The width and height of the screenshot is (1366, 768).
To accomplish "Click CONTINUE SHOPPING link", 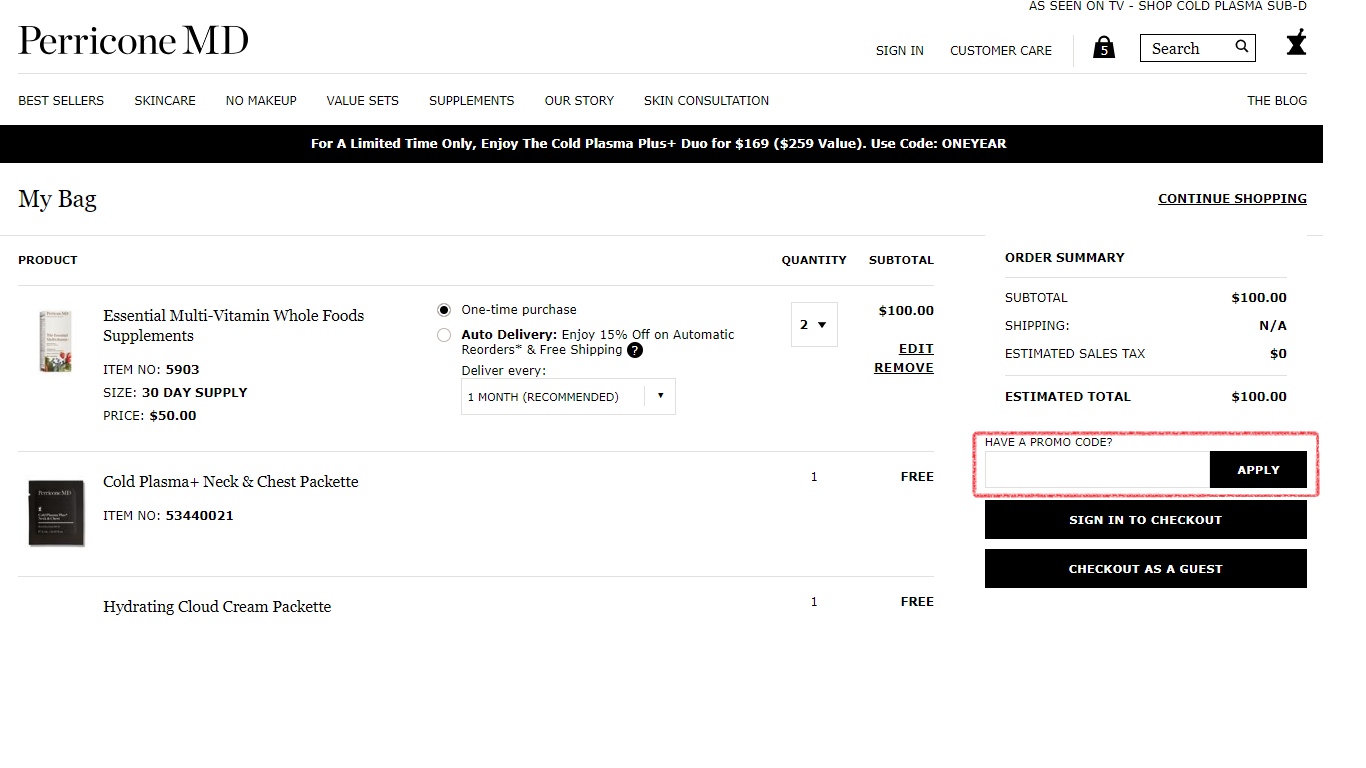I will pyautogui.click(x=1232, y=198).
